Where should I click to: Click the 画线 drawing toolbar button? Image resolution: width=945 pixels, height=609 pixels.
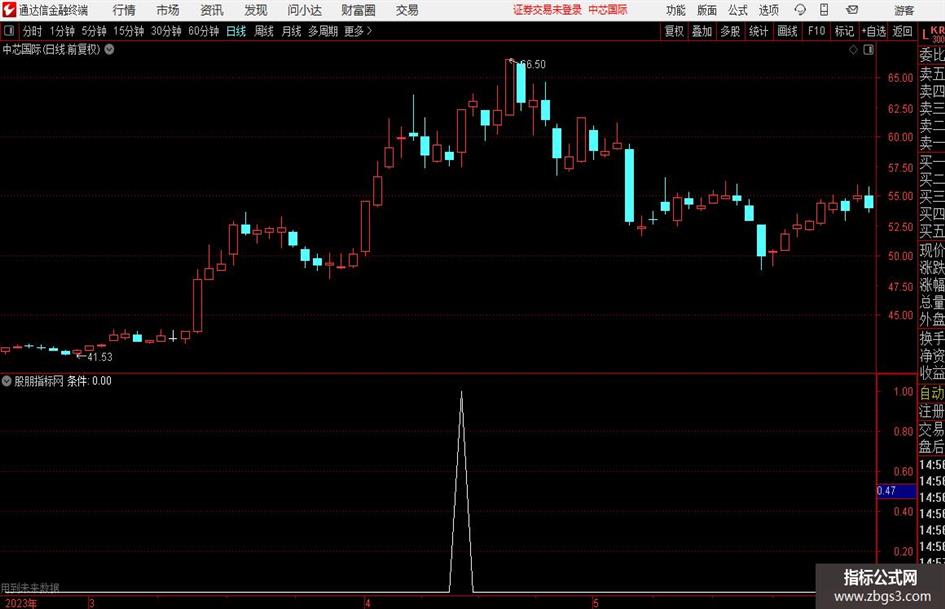coord(787,31)
